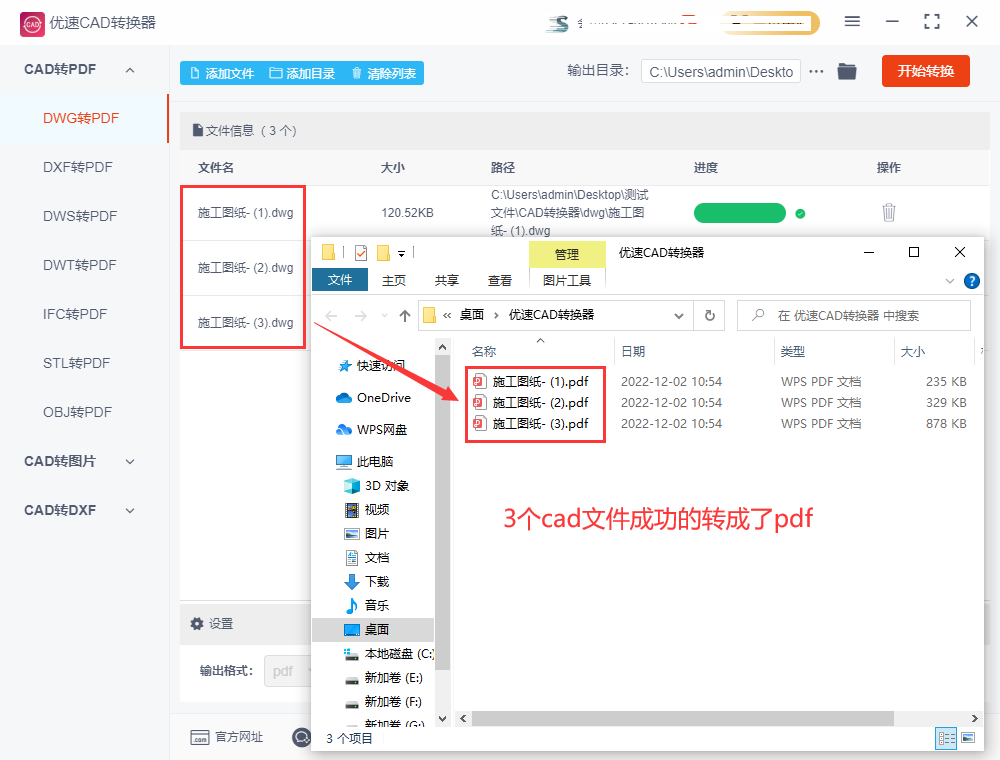1000x760 pixels.
Task: Select file 施工图纸- (1).pdf
Action: 531,381
